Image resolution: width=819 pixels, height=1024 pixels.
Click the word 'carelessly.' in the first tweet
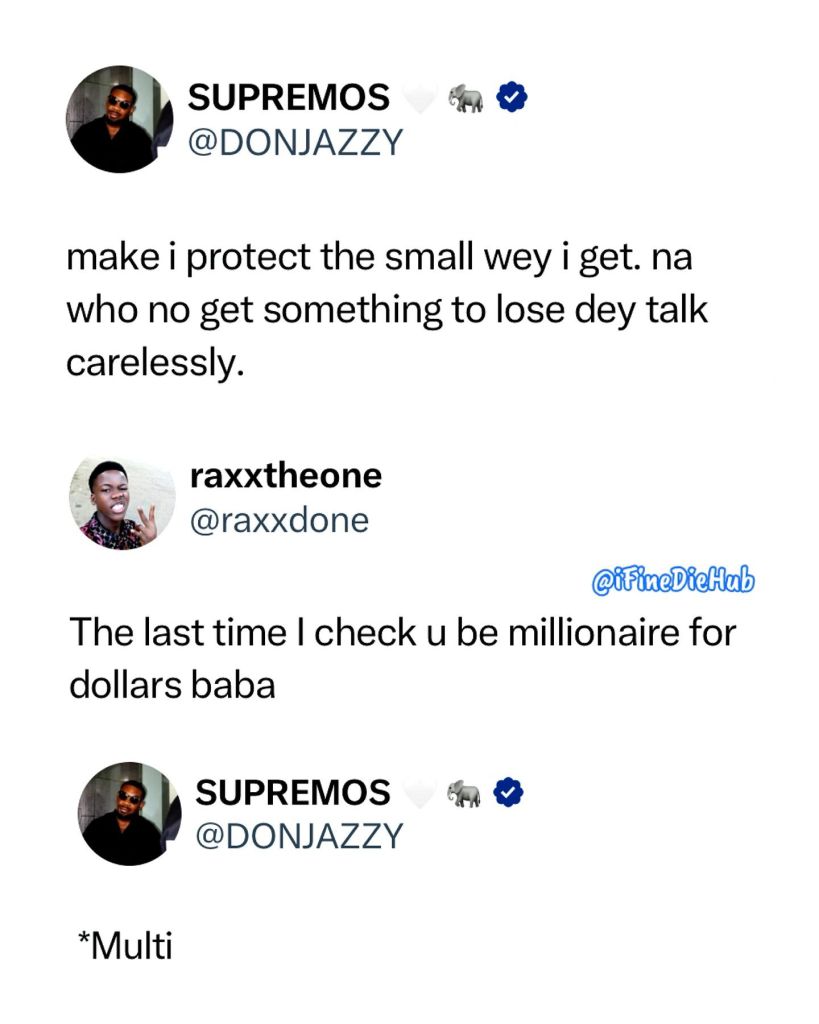click(155, 362)
